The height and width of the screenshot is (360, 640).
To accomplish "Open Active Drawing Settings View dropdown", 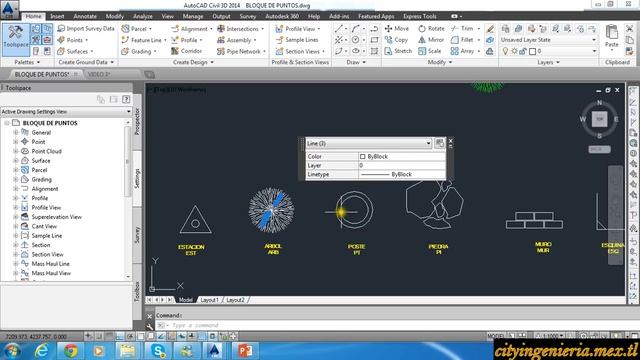I will pyautogui.click(x=66, y=111).
